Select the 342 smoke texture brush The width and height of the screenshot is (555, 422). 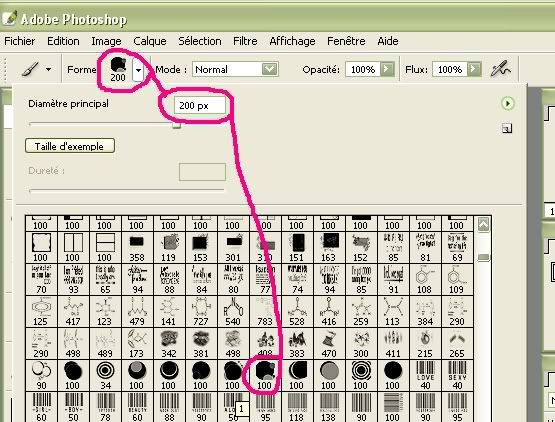pos(169,343)
